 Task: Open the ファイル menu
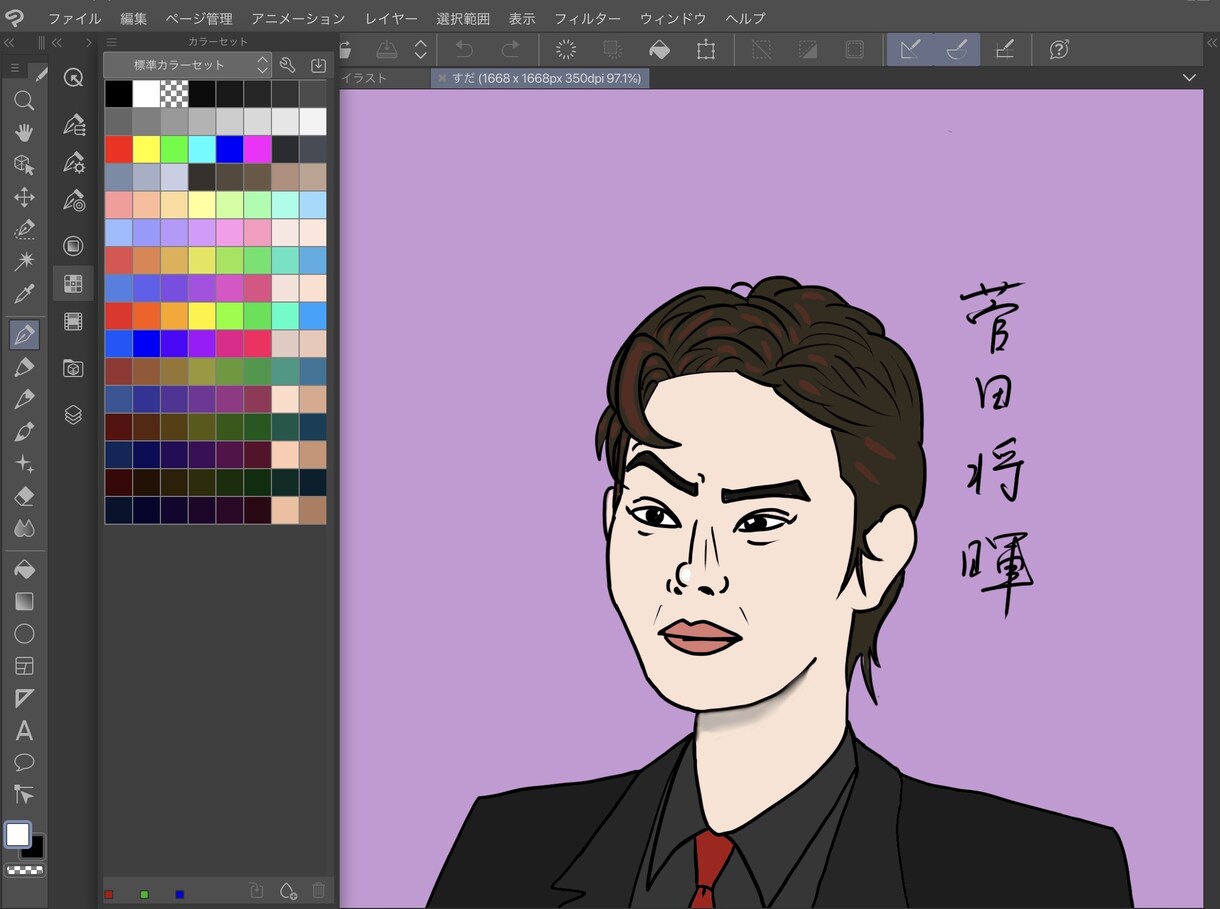[74, 19]
